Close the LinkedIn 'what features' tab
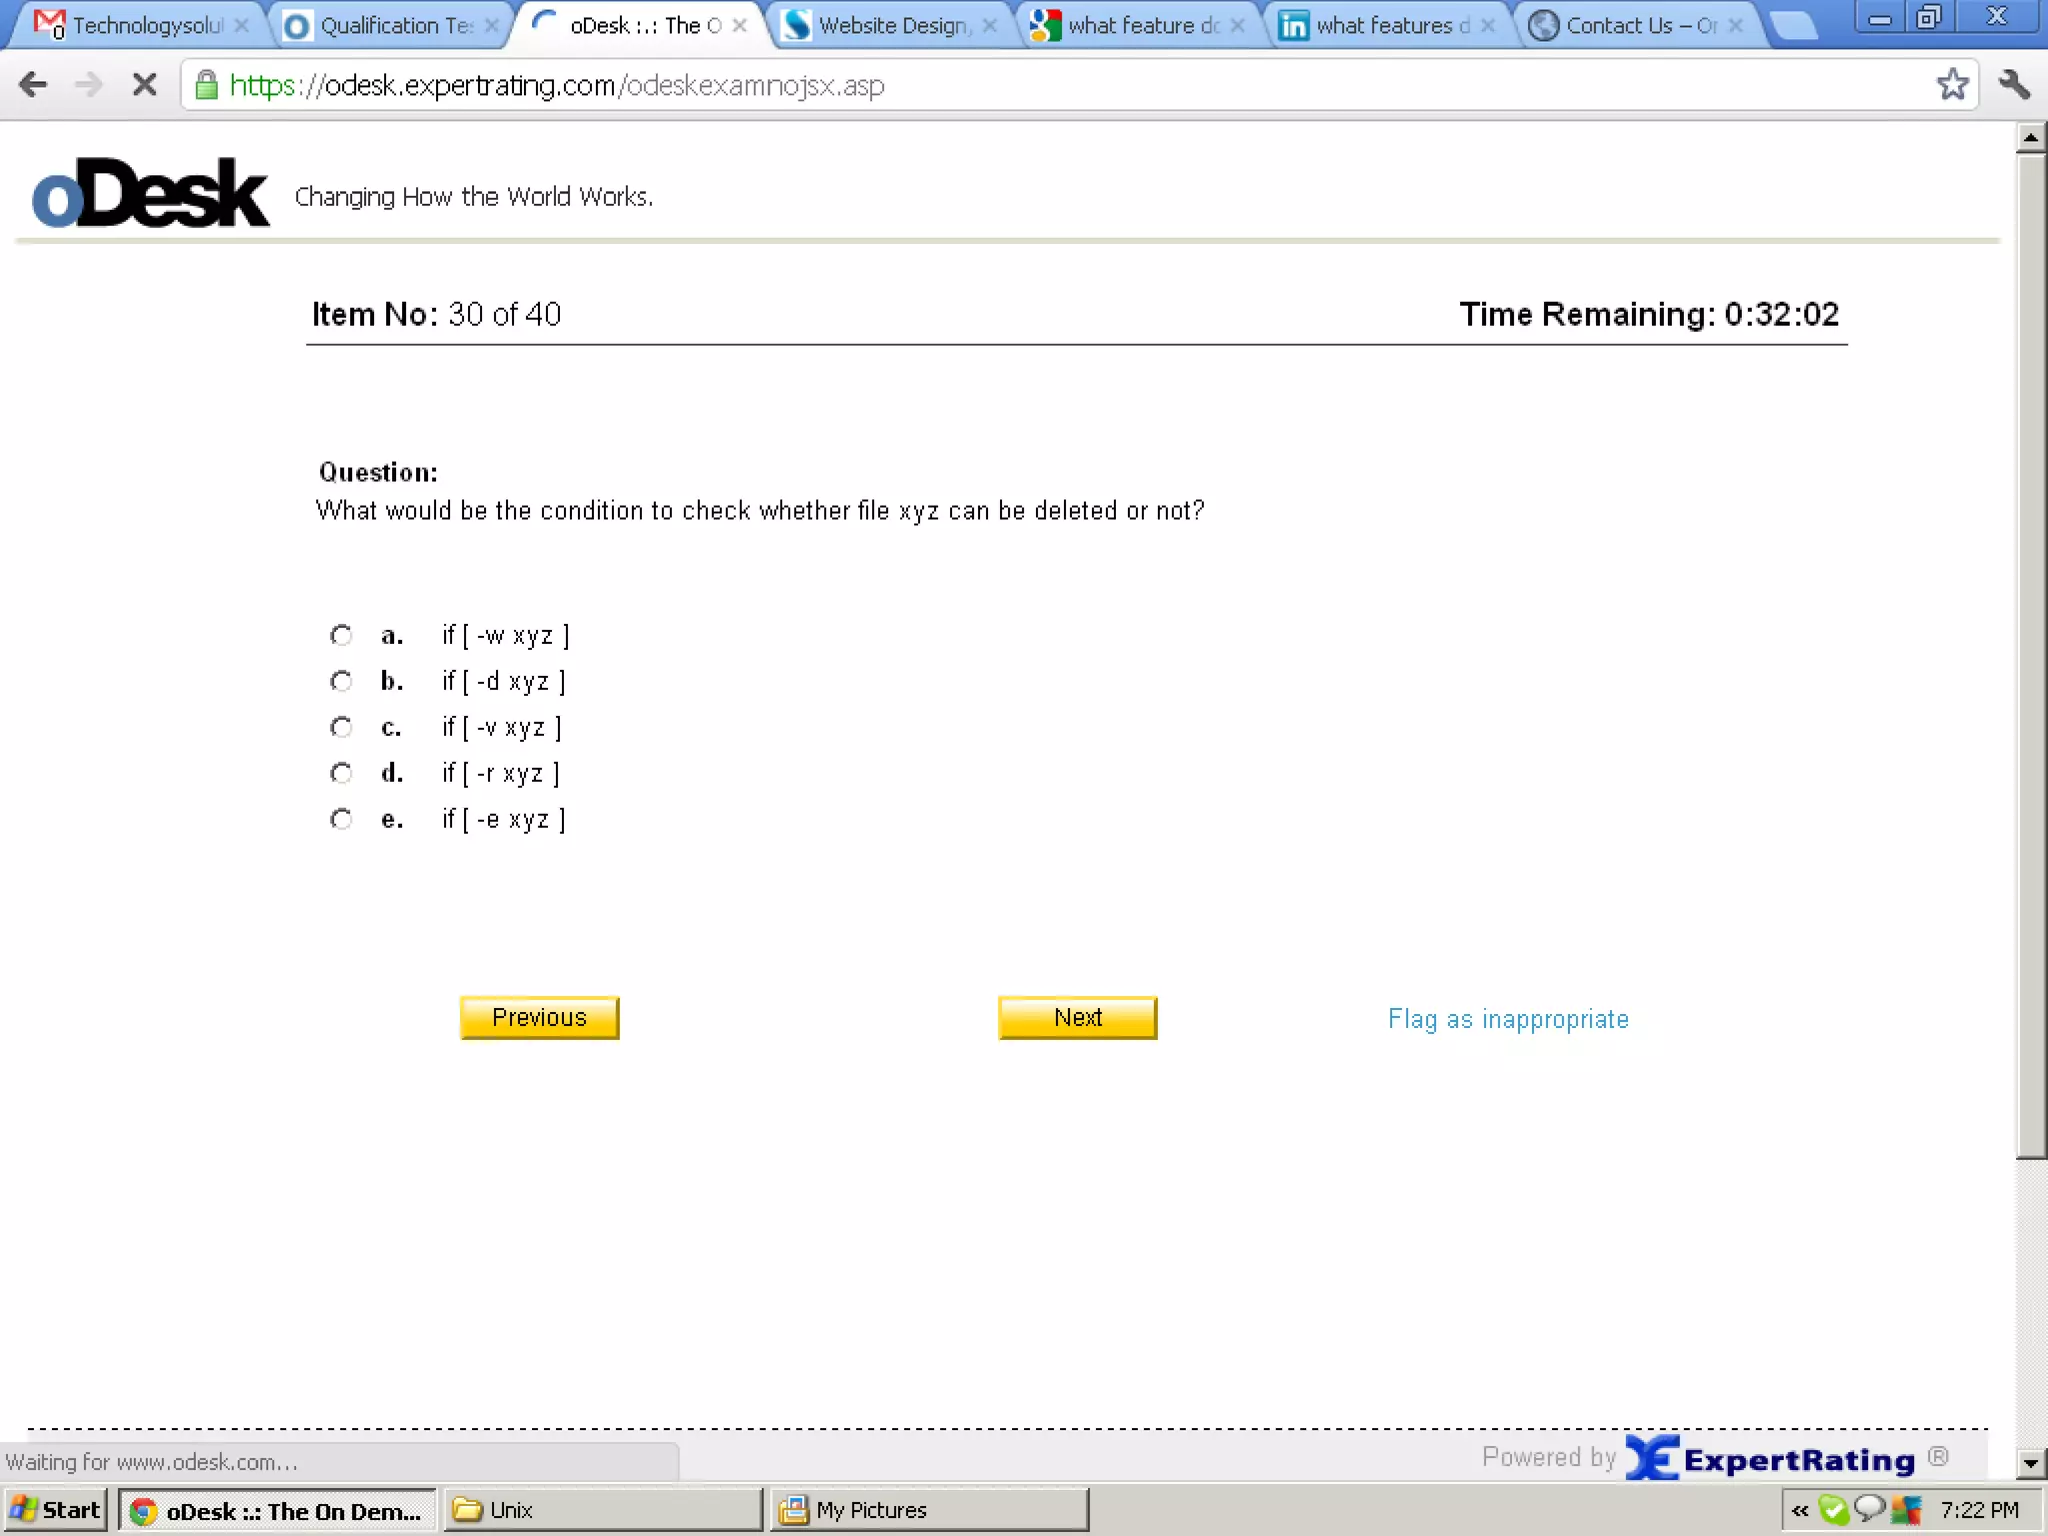The width and height of the screenshot is (2048, 1536). pos(1488,26)
